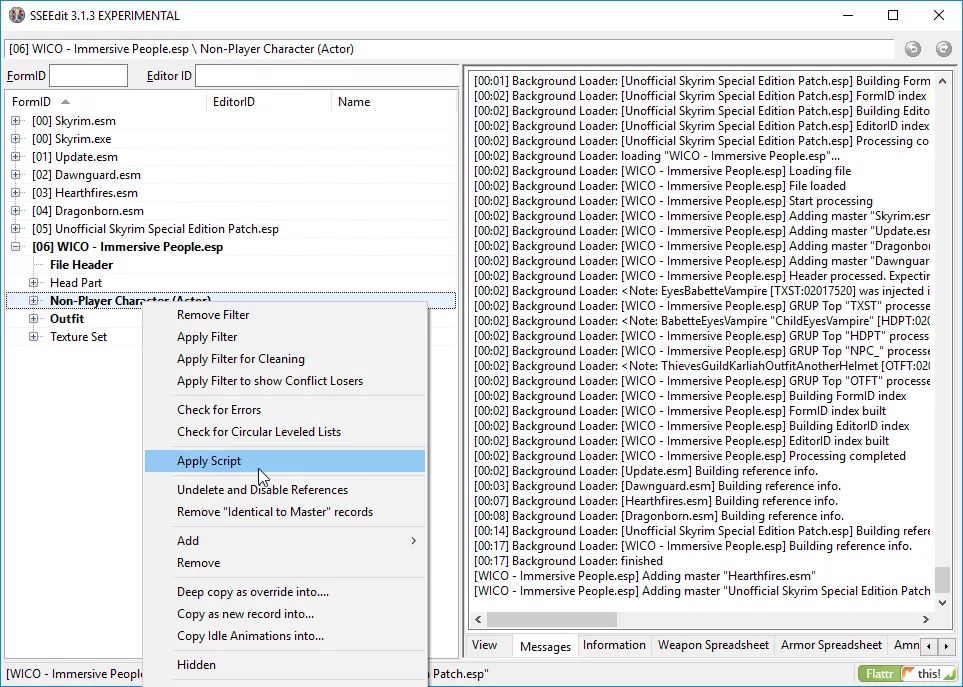Click the "Background Loader: finished" log line
The image size is (963, 687).
pyautogui.click(x=568, y=561)
